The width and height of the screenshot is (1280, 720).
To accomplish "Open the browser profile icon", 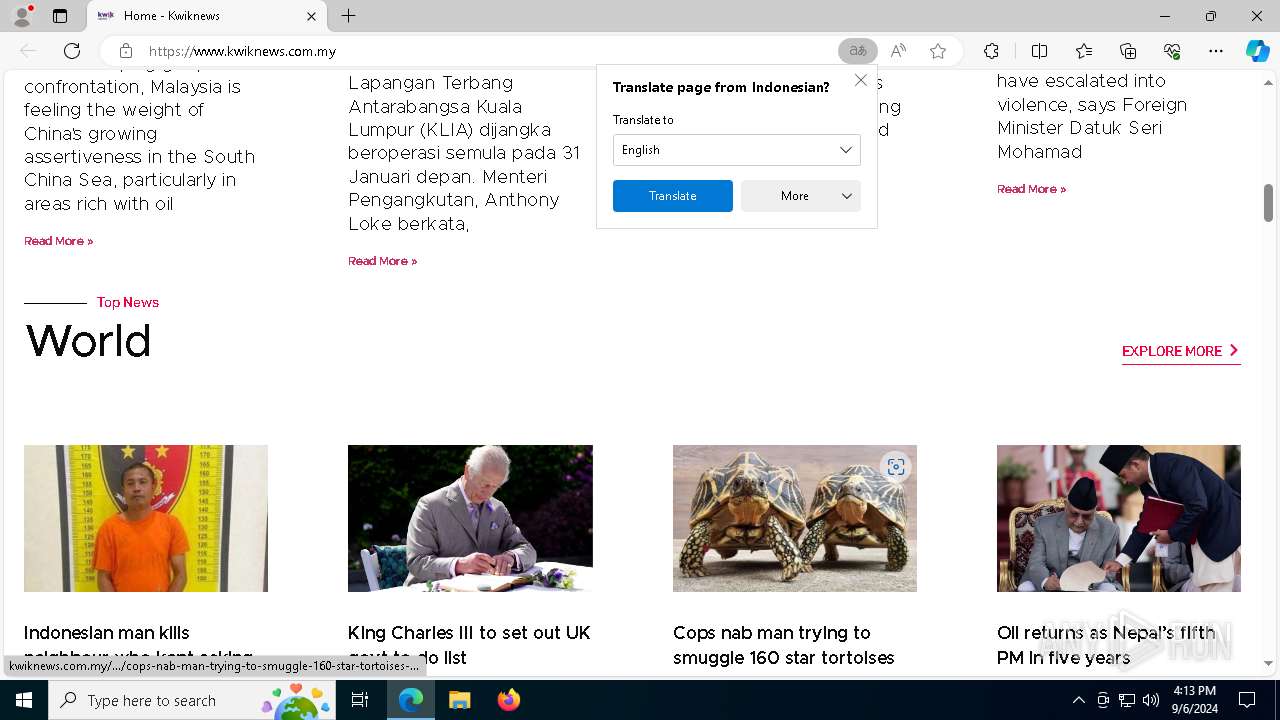I will coord(22,16).
